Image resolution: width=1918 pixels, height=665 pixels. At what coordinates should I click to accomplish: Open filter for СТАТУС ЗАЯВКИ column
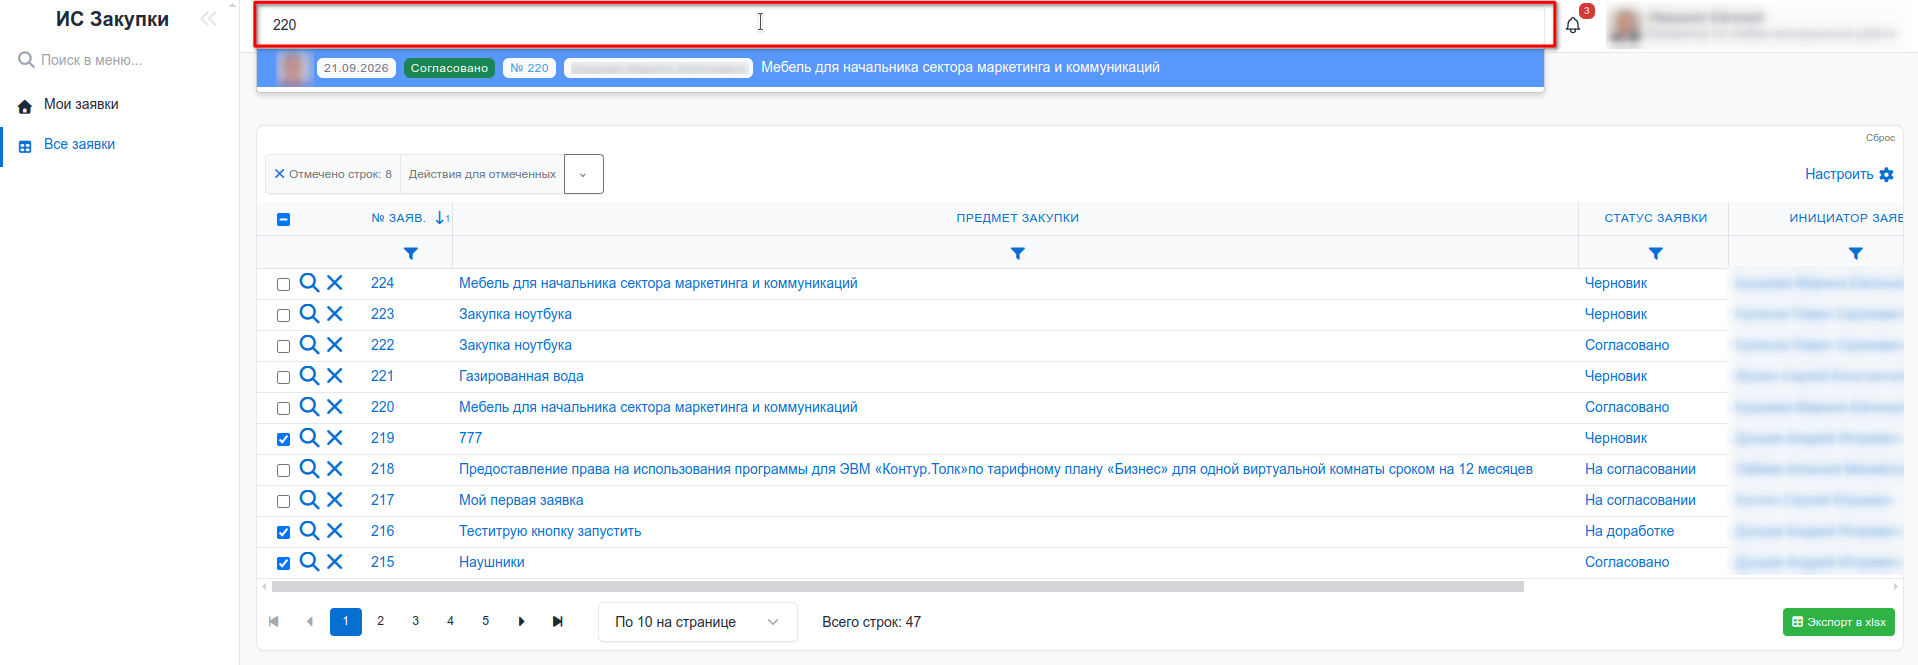pos(1656,254)
